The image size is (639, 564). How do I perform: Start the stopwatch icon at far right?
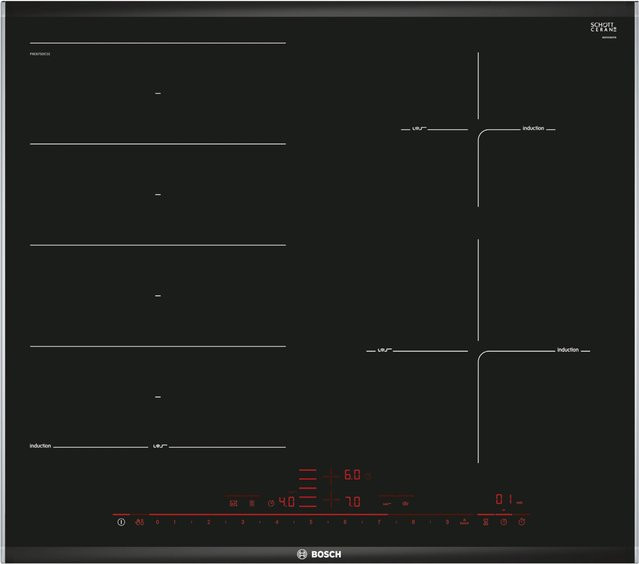[522, 522]
